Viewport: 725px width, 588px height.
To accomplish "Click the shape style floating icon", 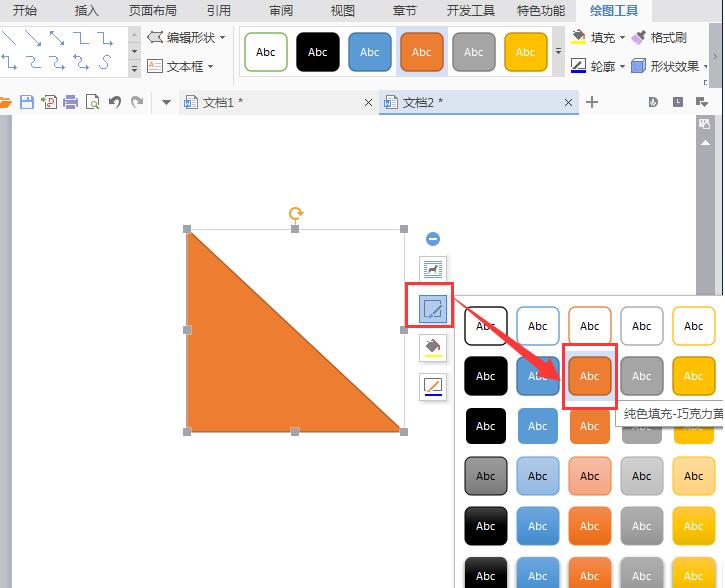I will tap(433, 309).
